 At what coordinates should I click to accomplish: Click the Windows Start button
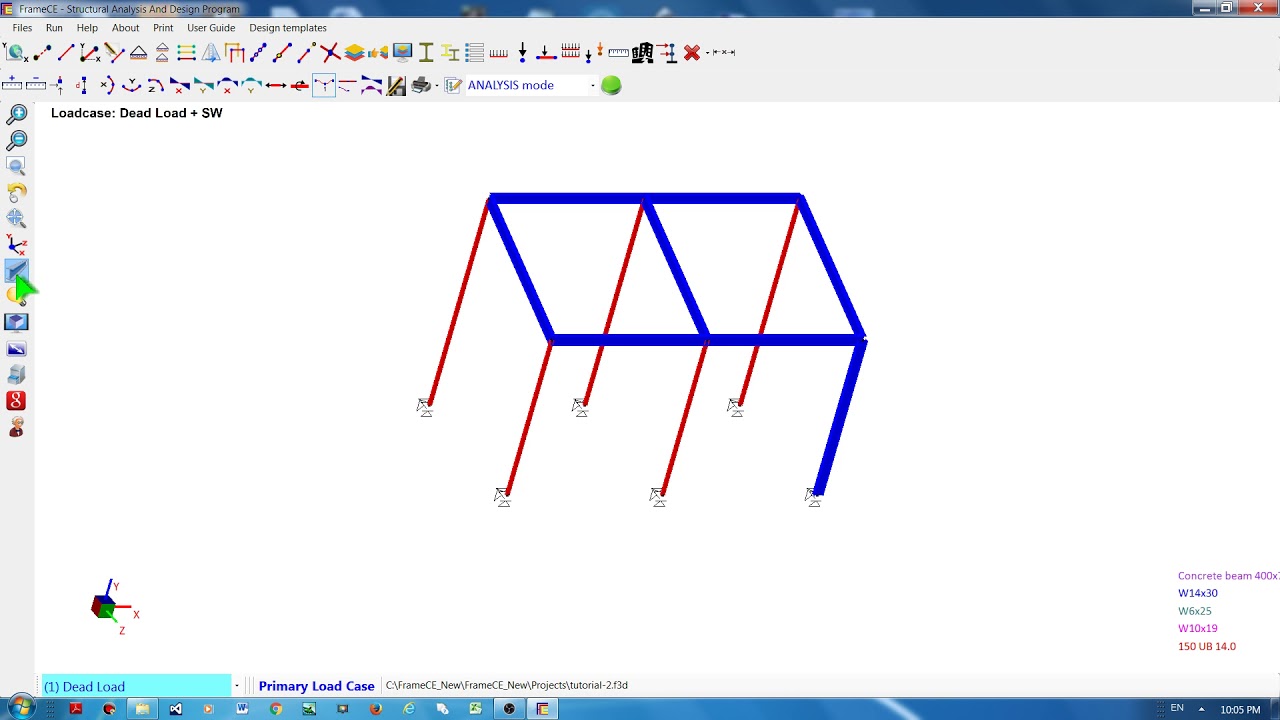(x=20, y=708)
